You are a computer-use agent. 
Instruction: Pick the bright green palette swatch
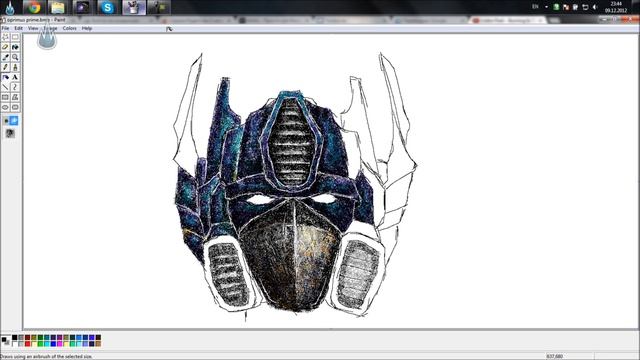(40, 344)
